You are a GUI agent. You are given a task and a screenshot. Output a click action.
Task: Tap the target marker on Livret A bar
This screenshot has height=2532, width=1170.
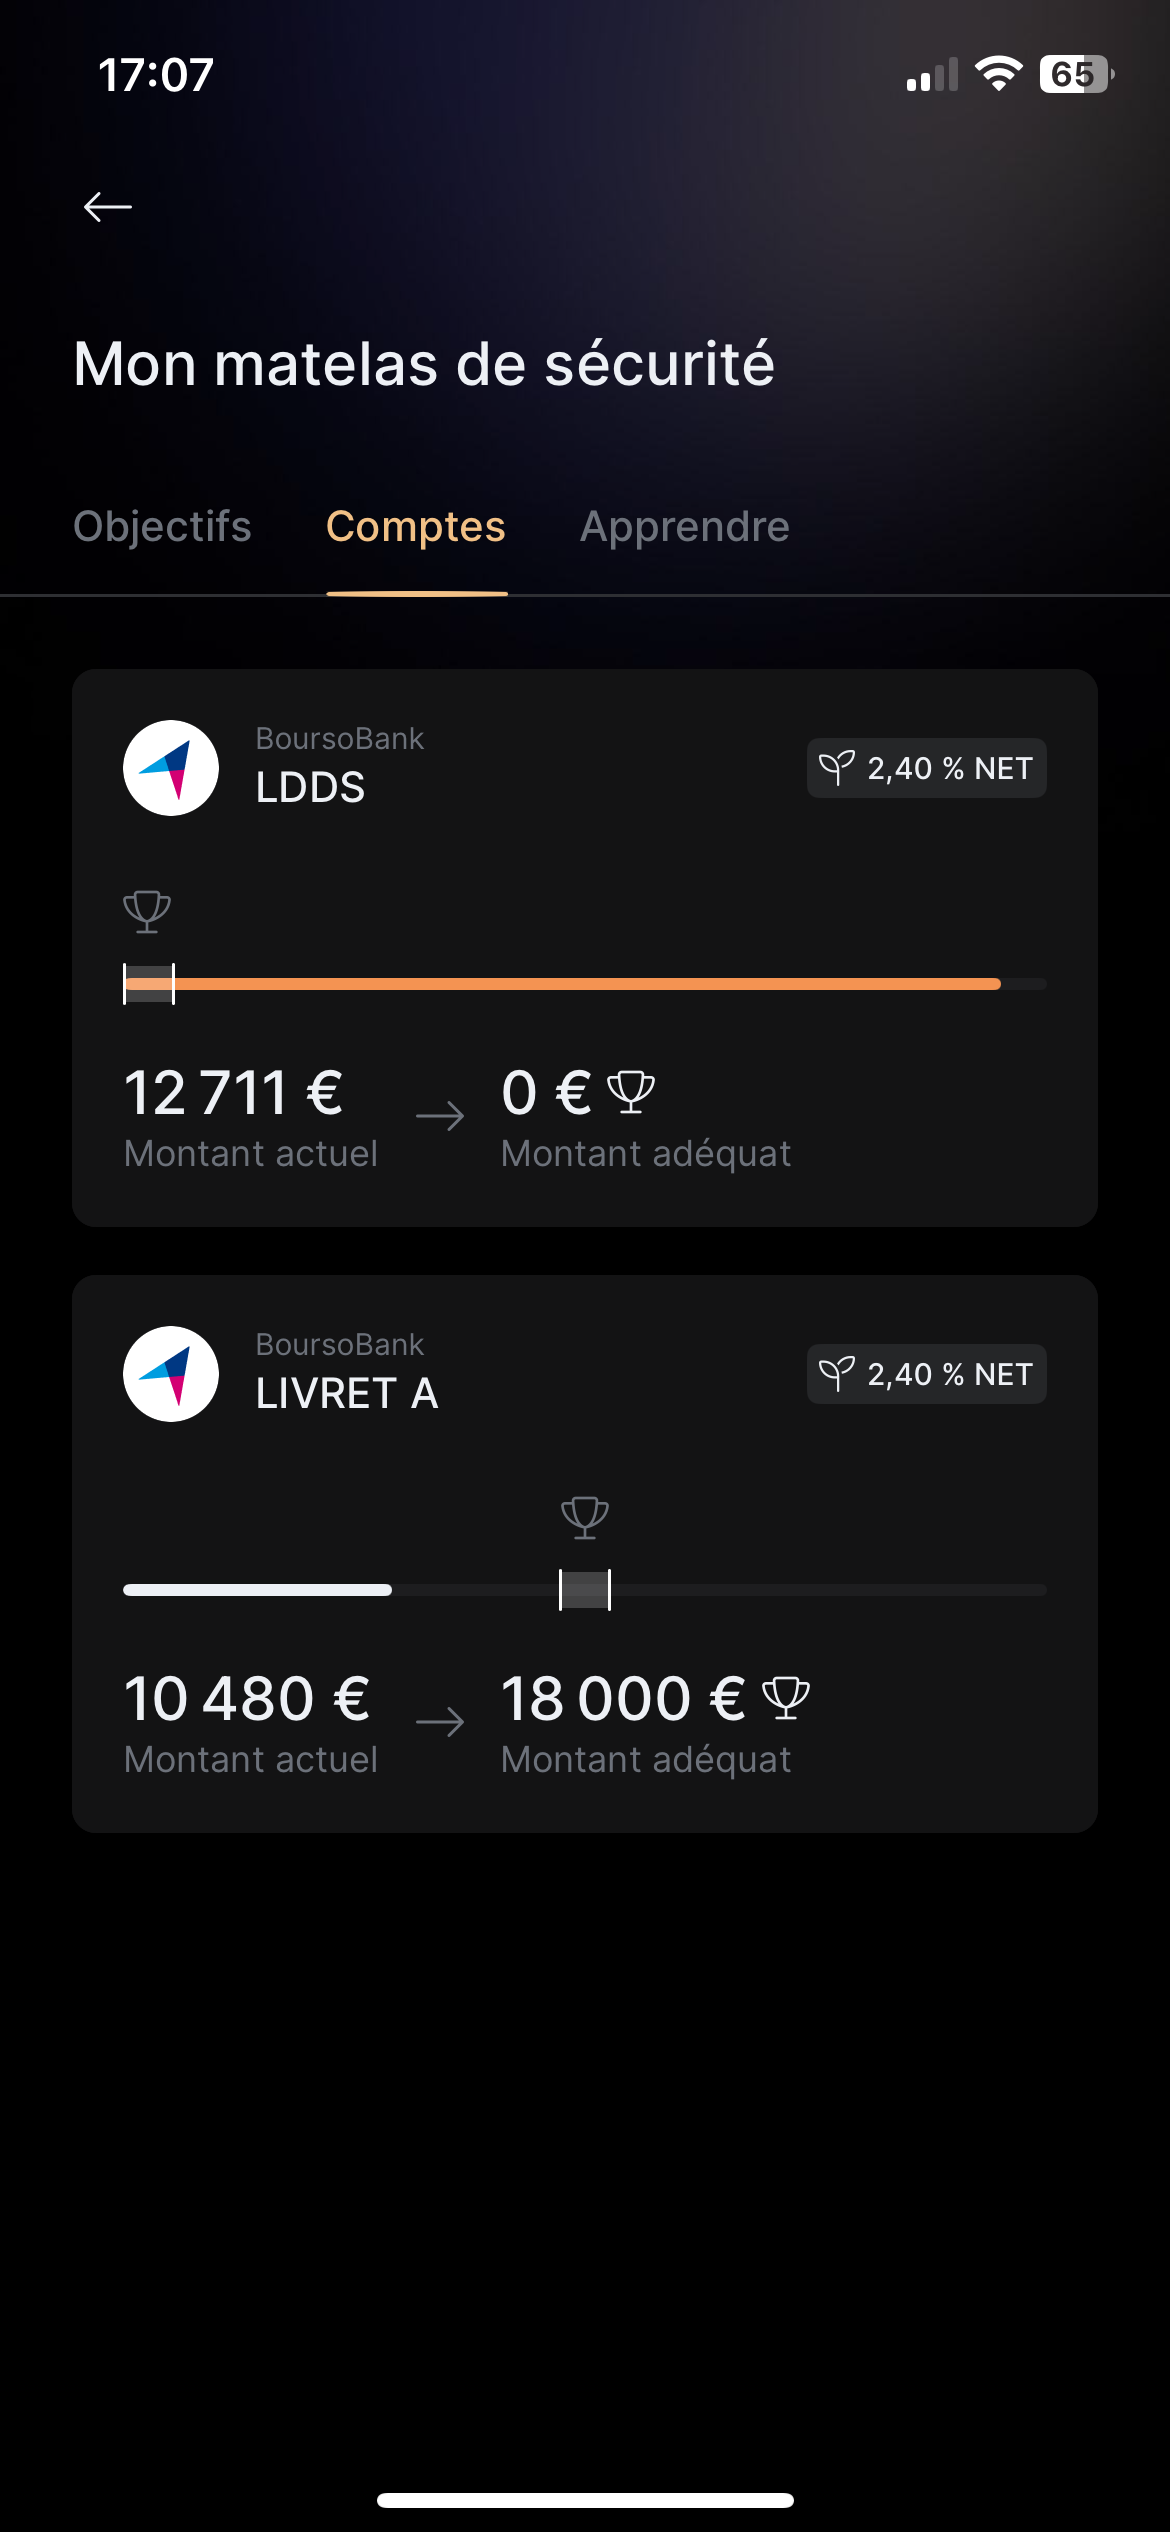pos(585,1590)
